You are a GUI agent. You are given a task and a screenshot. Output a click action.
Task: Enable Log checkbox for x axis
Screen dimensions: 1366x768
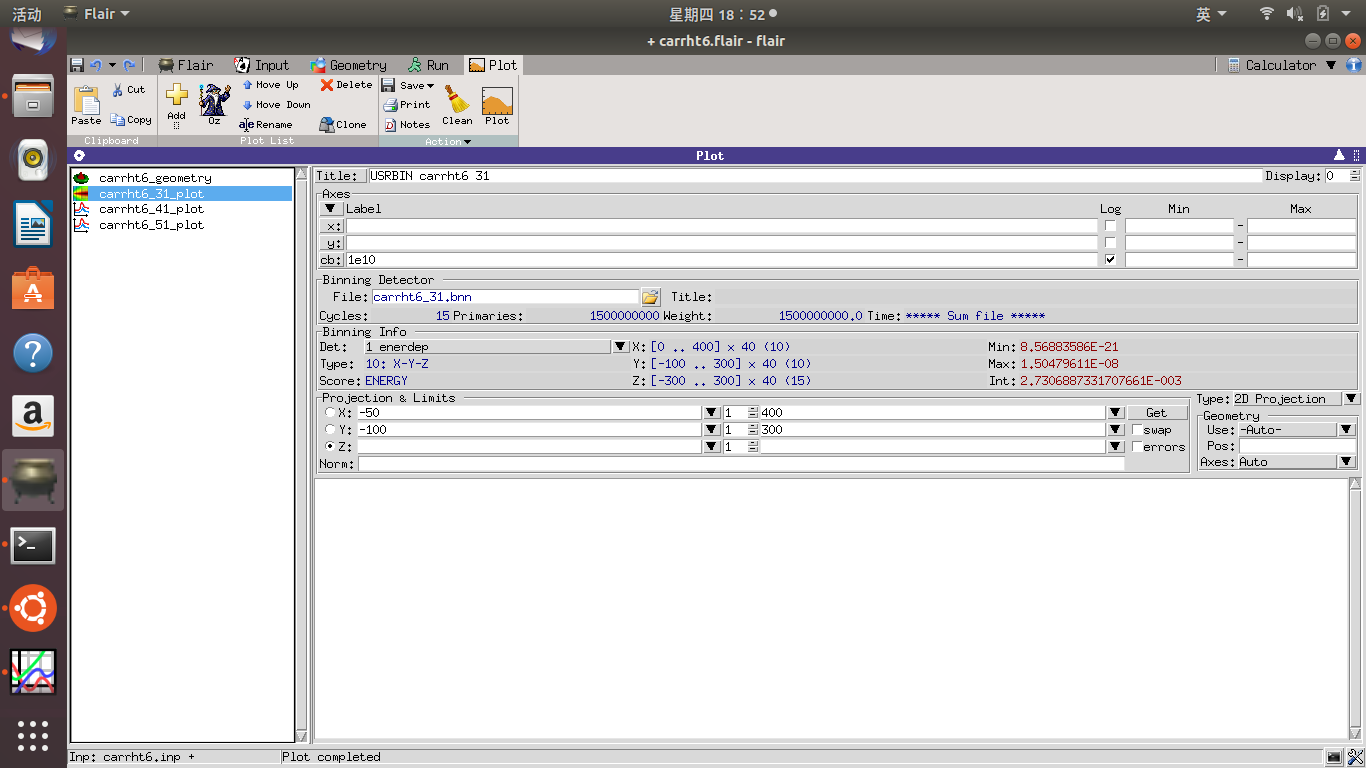point(1110,226)
